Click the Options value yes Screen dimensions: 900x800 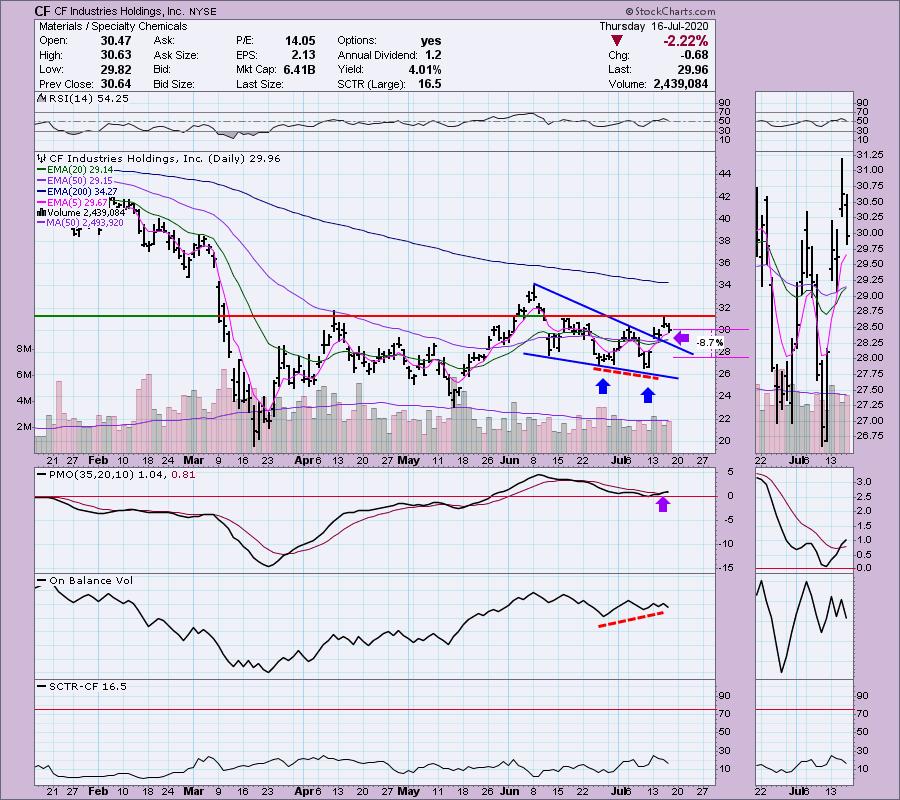430,41
